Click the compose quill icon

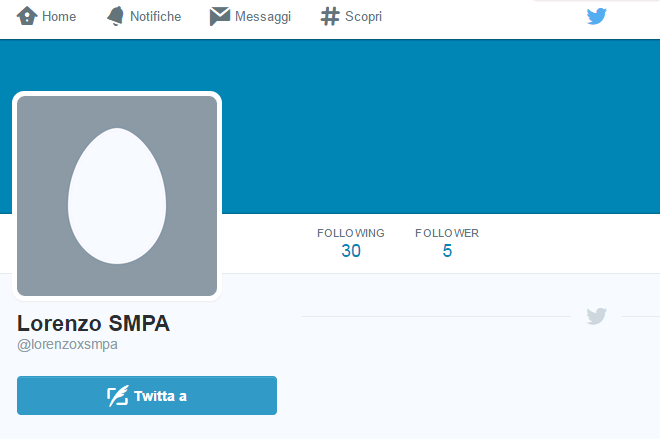tap(118, 396)
